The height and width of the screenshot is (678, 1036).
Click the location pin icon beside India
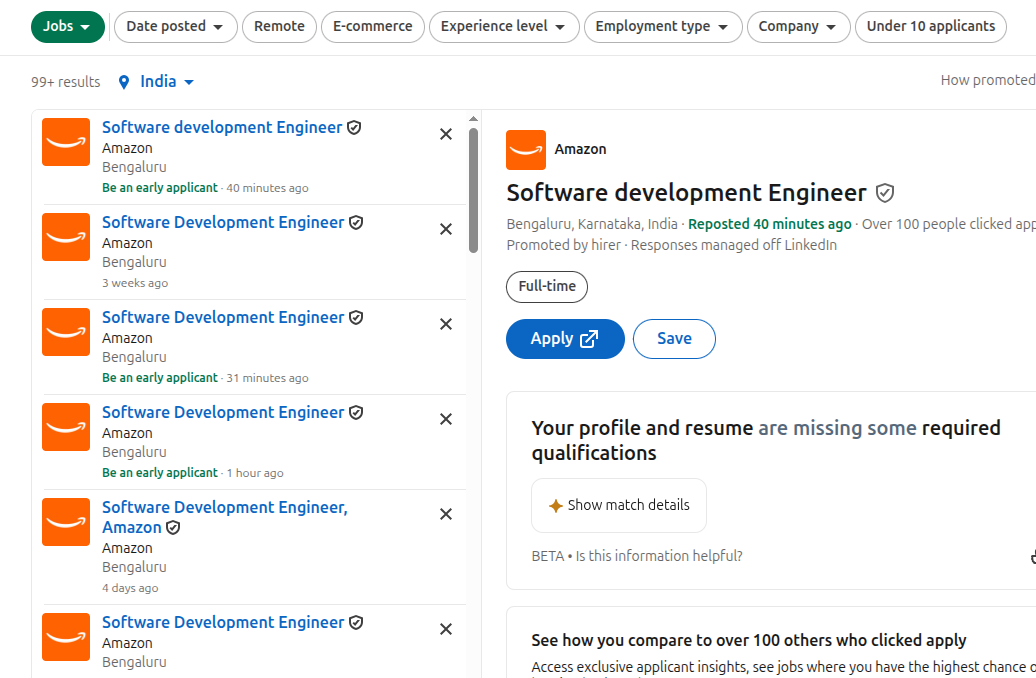click(x=124, y=82)
